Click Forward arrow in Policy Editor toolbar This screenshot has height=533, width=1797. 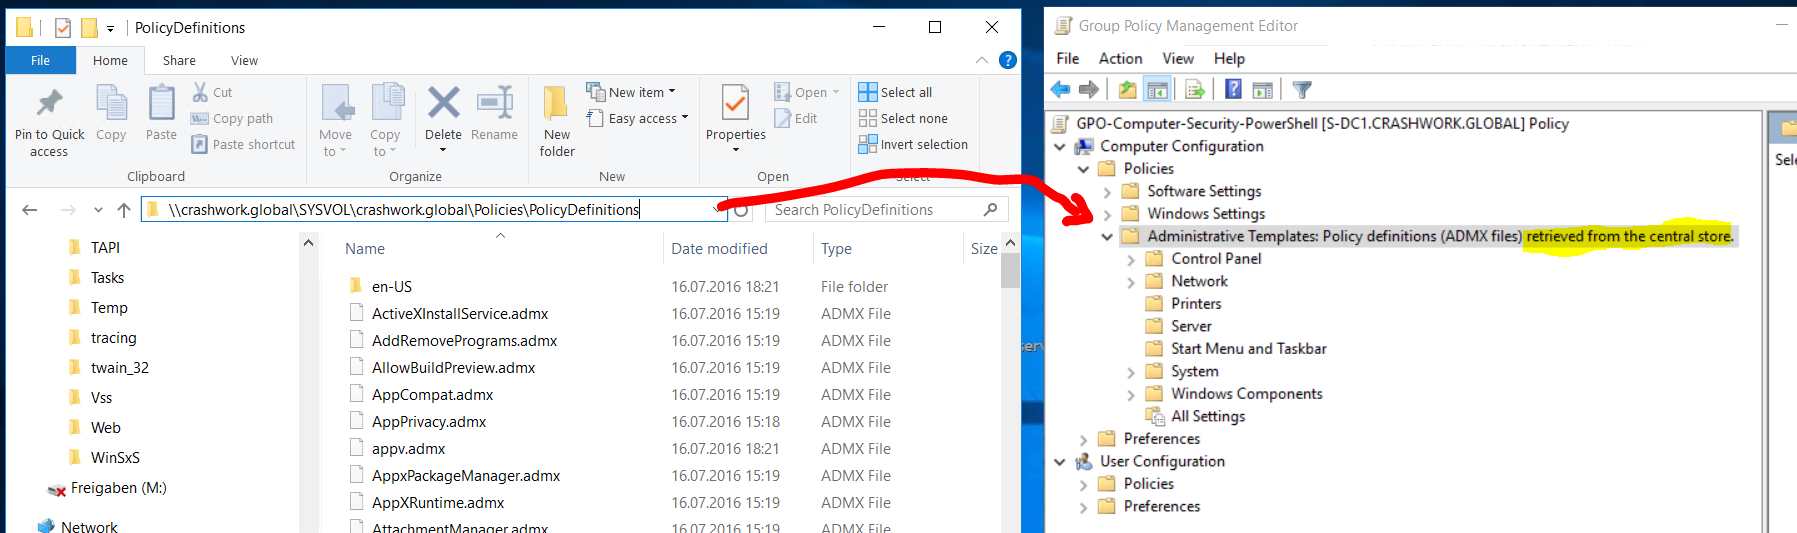click(x=1089, y=90)
